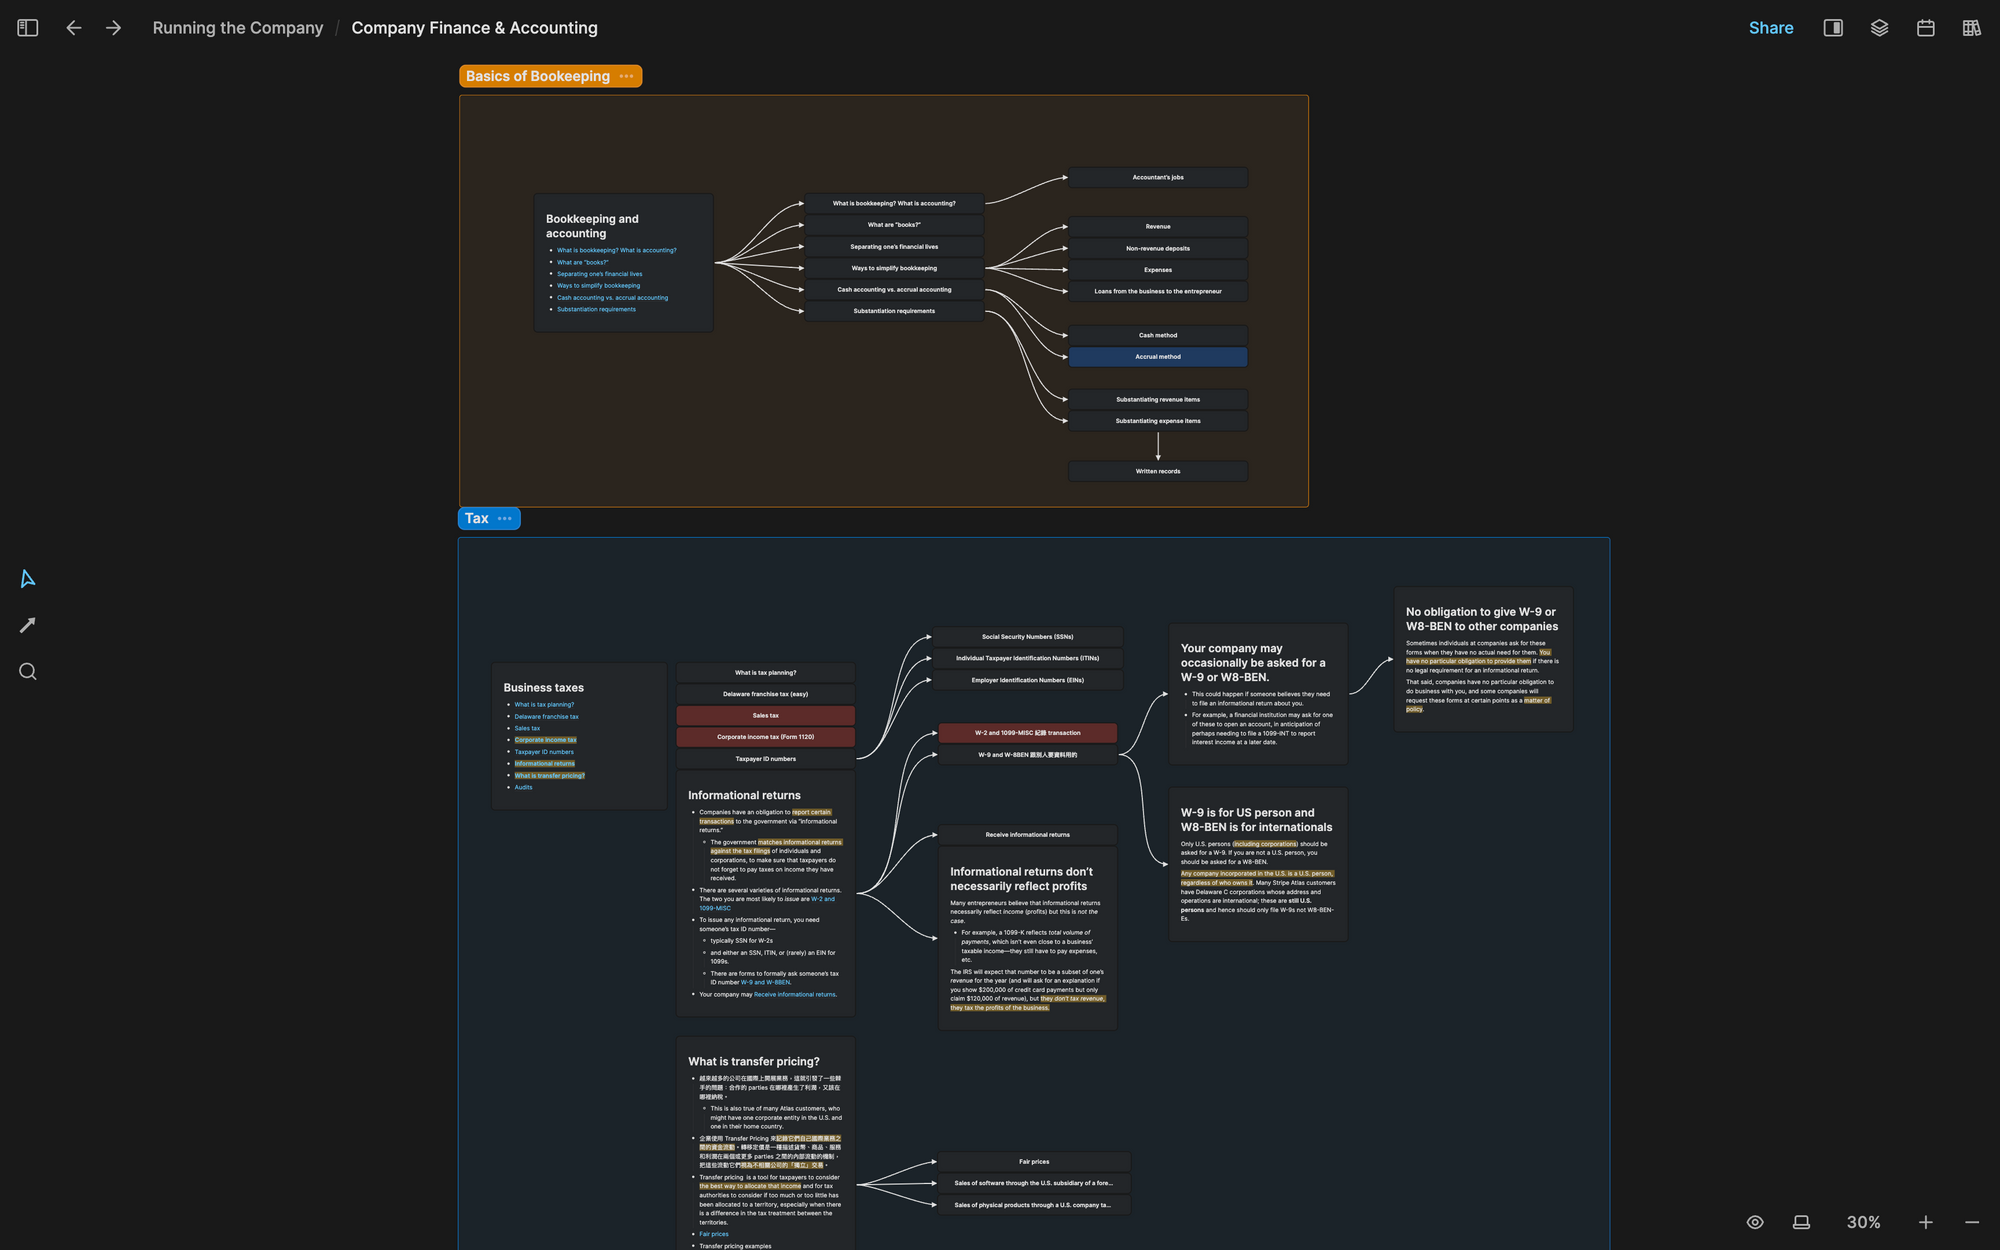Toggle the presentation screen icon

[x=1801, y=1222]
